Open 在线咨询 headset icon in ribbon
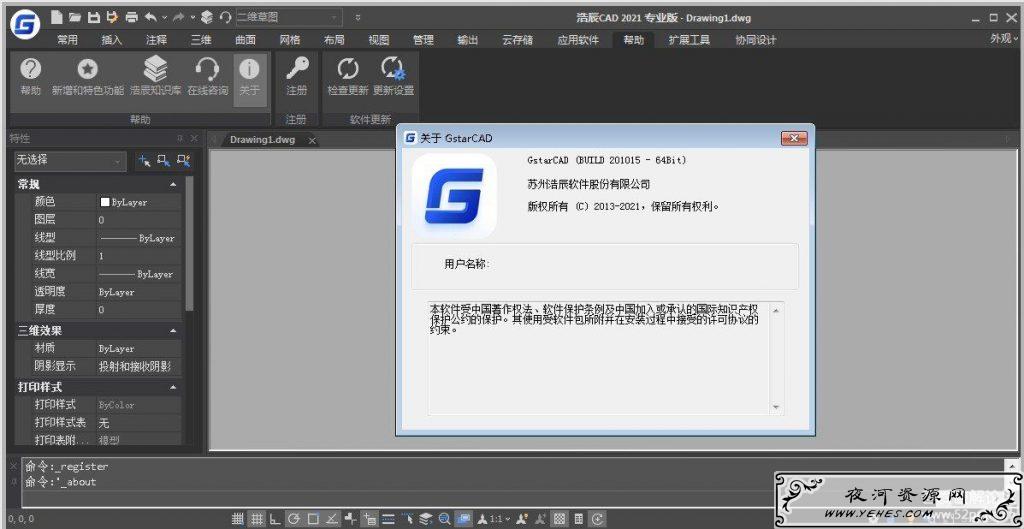This screenshot has width=1024, height=529. (x=208, y=76)
